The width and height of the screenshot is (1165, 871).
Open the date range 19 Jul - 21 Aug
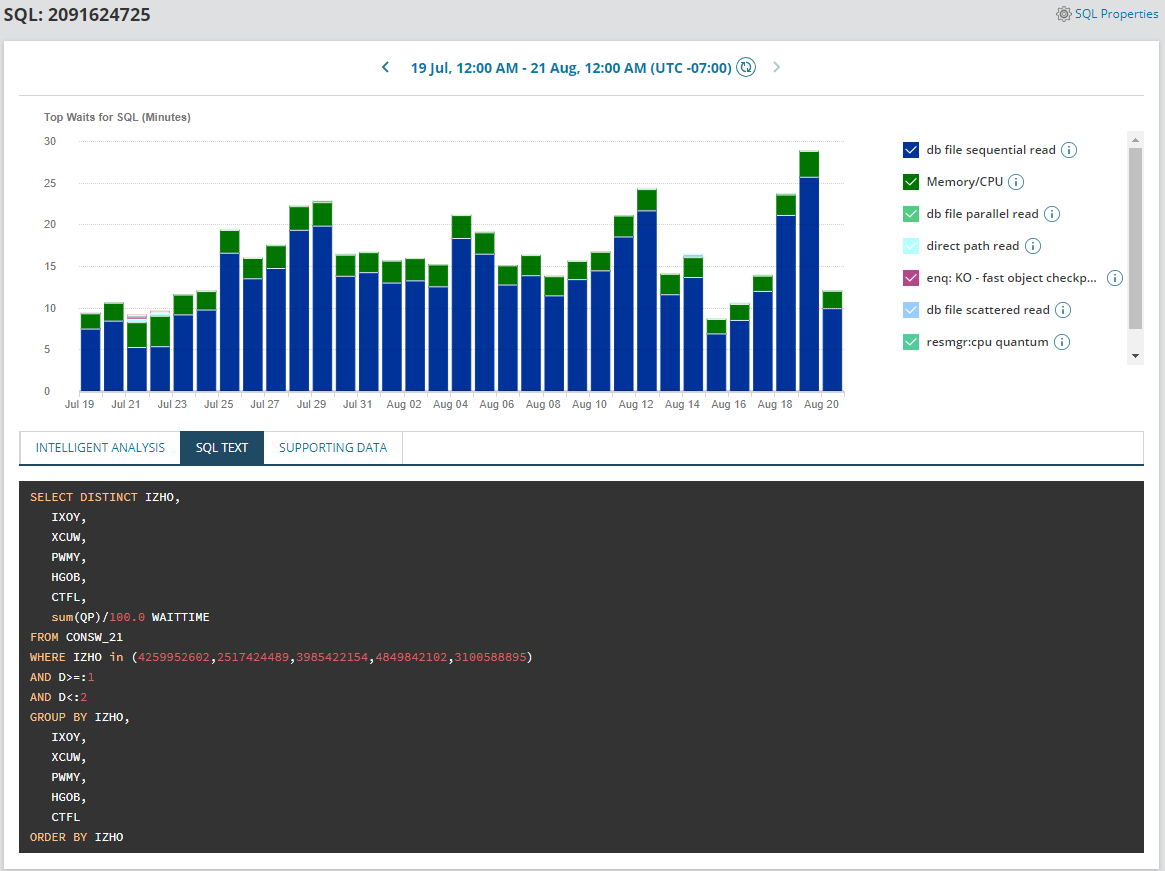571,68
